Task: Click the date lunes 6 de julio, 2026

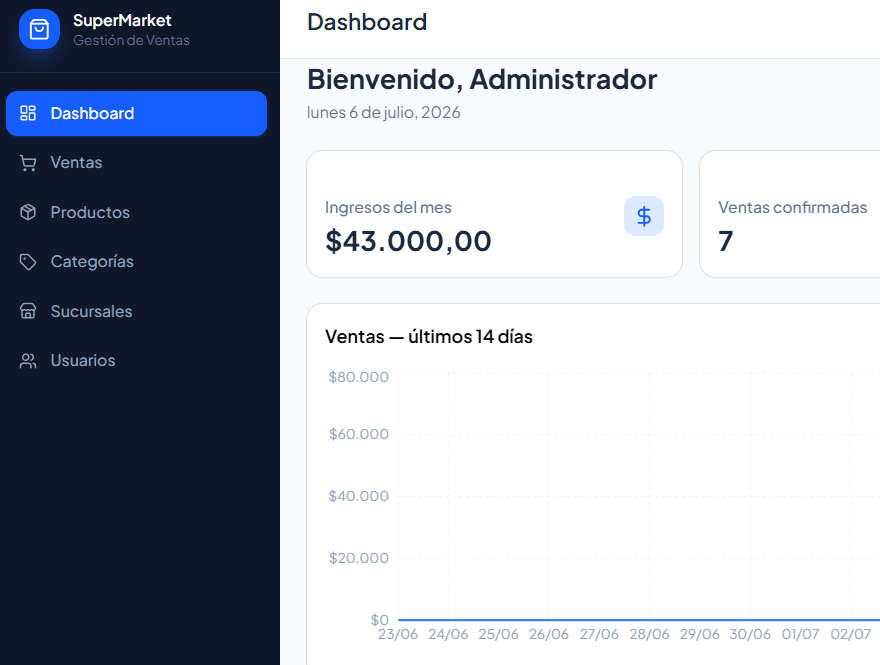Action: pyautogui.click(x=384, y=112)
